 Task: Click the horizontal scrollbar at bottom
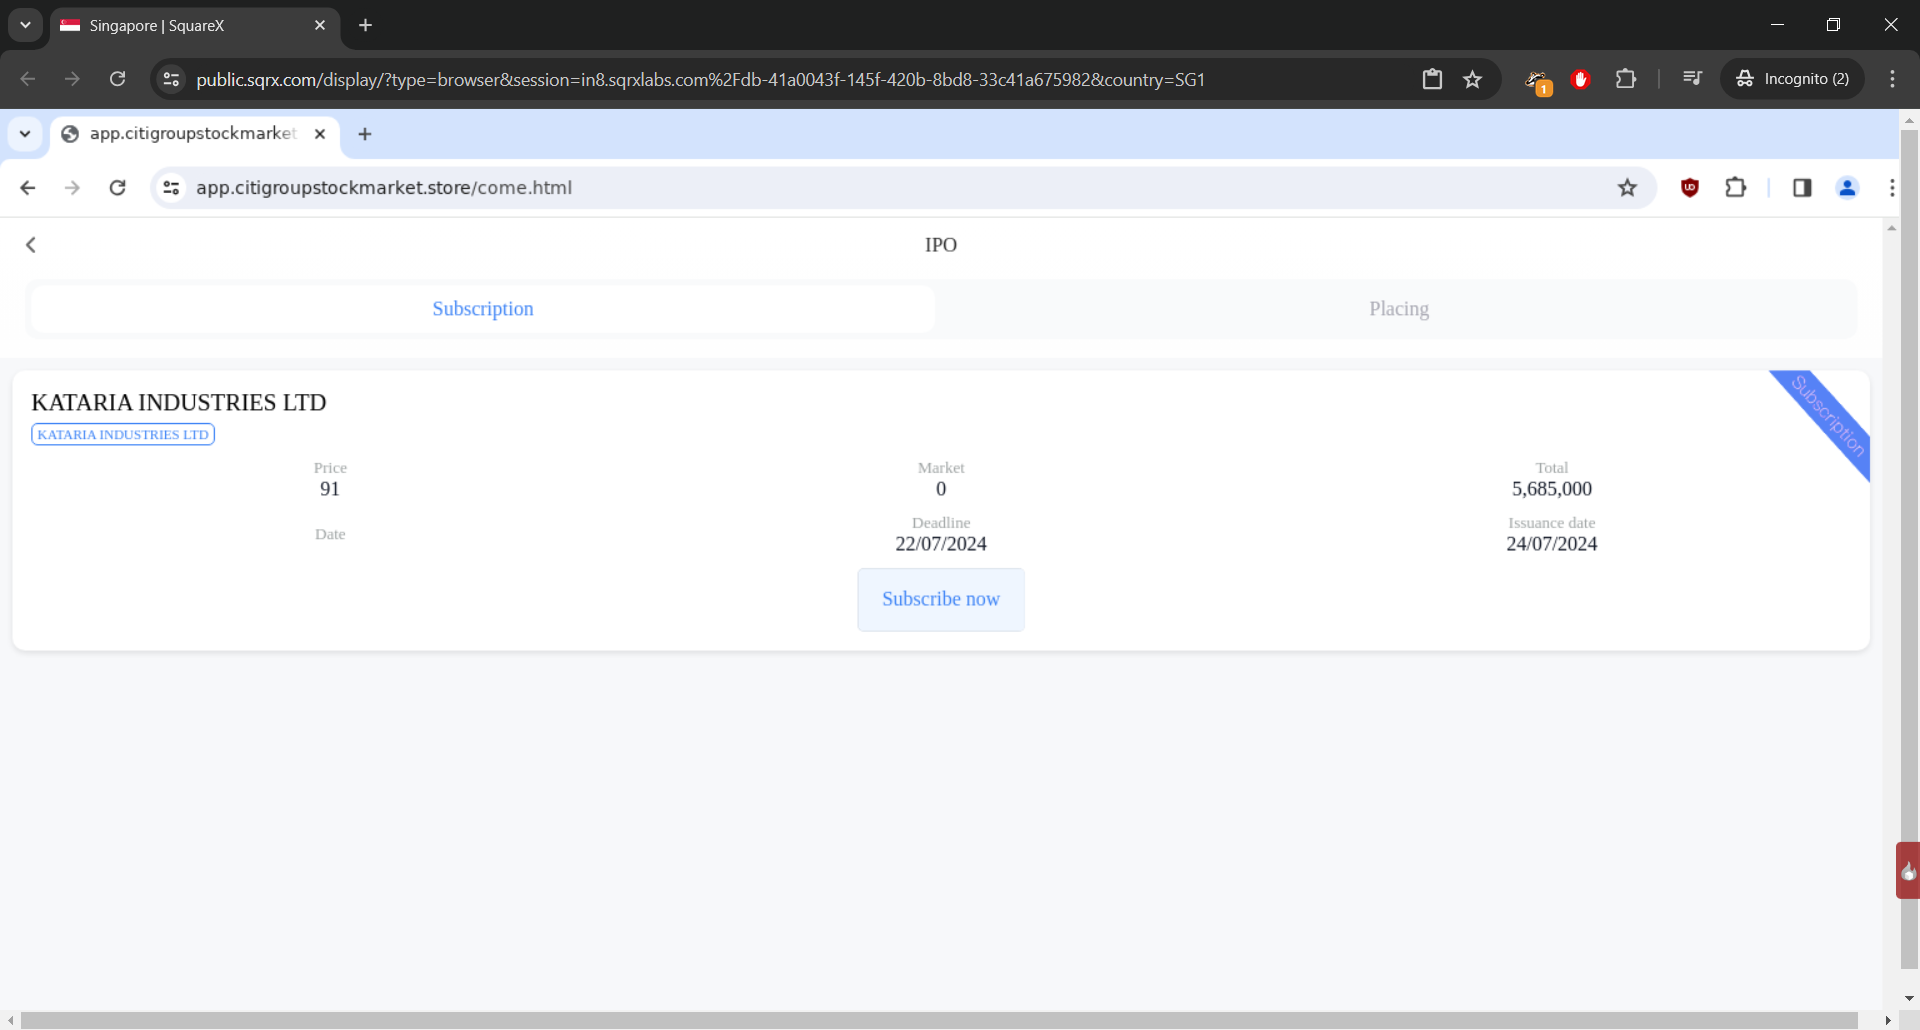click(940, 1020)
